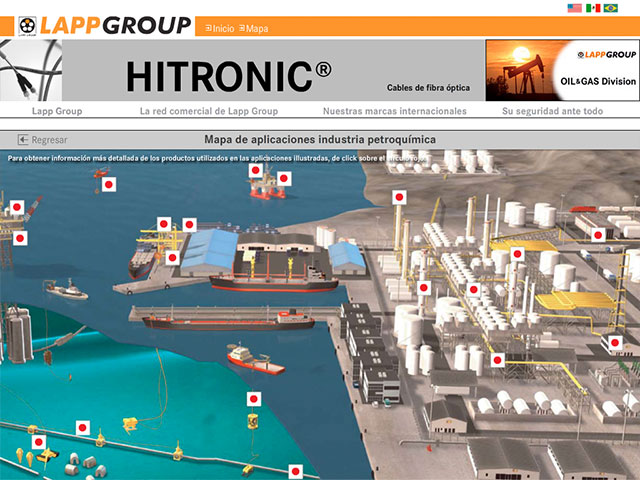This screenshot has width=640, height=480.
Task: Select red marker by upper-right refinery building
Action: 598,235
